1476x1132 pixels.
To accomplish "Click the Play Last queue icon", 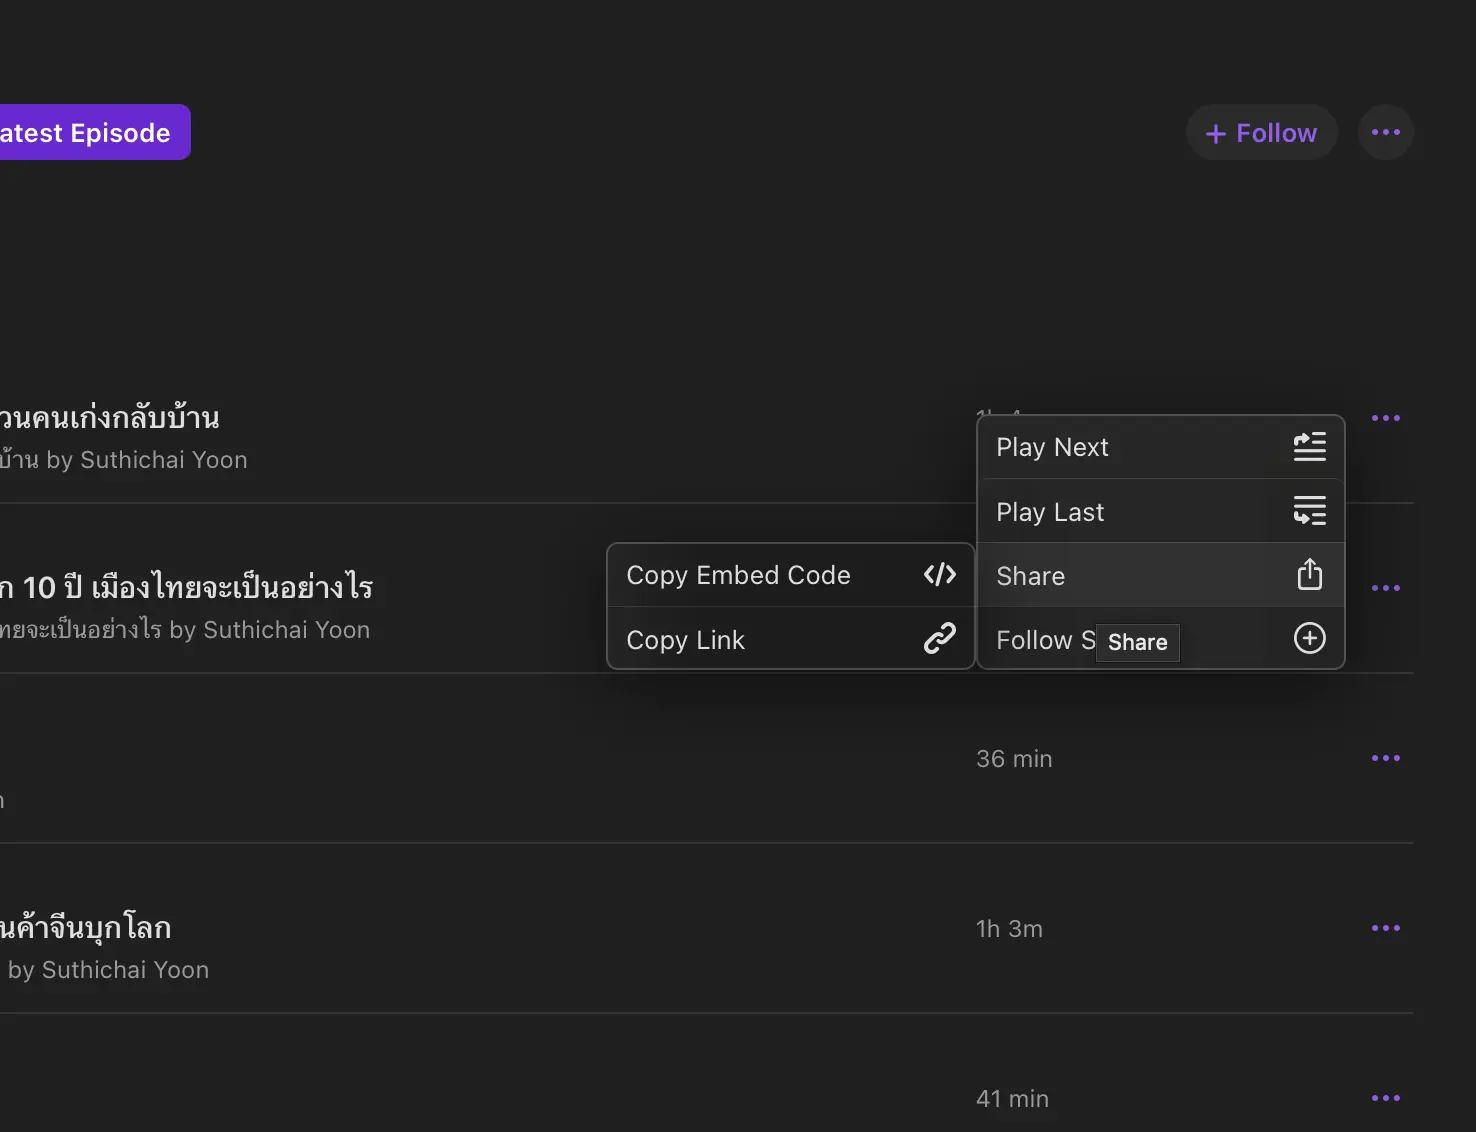I will pyautogui.click(x=1309, y=511).
